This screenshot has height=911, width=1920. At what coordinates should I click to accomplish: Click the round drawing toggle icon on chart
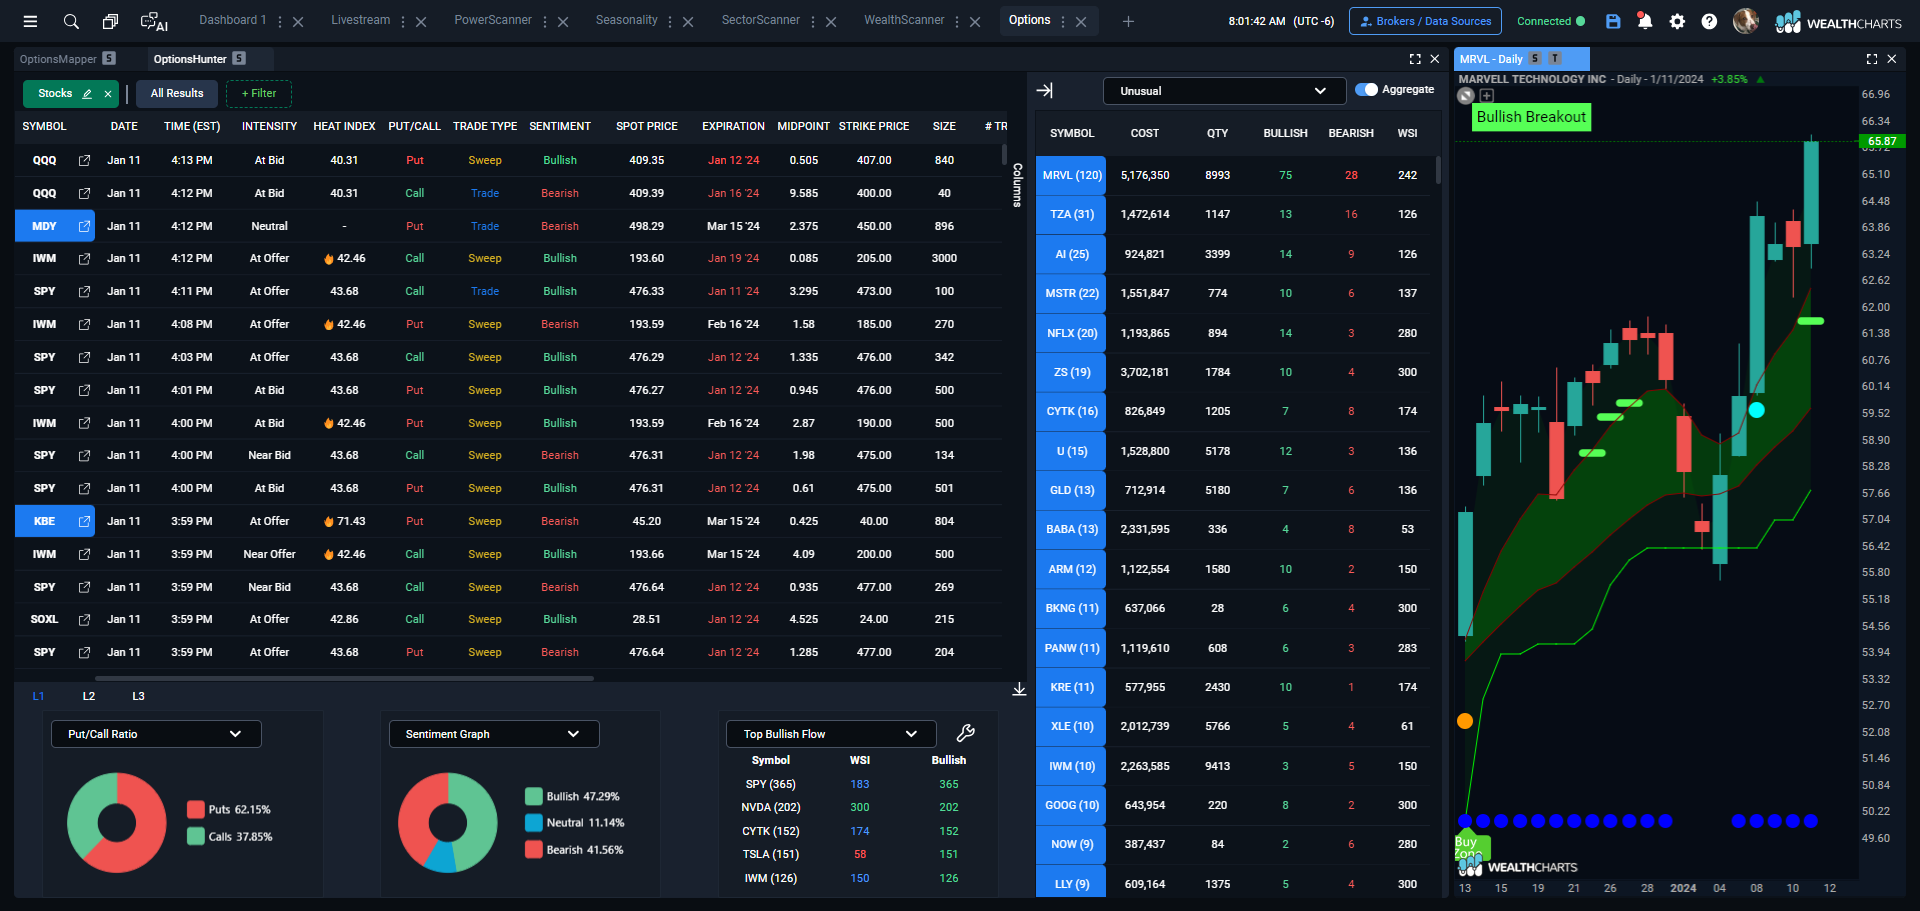(1466, 96)
